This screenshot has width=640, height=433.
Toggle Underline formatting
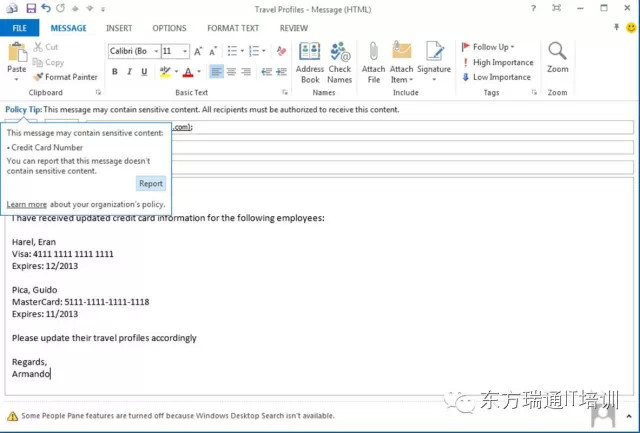coord(144,72)
